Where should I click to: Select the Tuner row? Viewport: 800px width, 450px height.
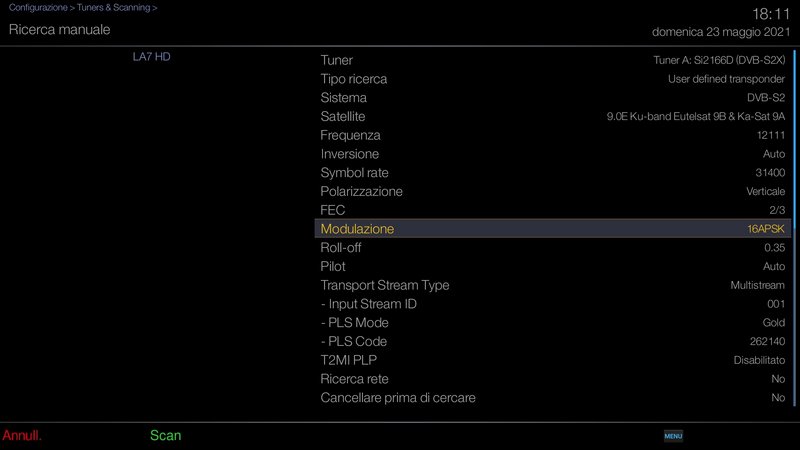click(553, 60)
